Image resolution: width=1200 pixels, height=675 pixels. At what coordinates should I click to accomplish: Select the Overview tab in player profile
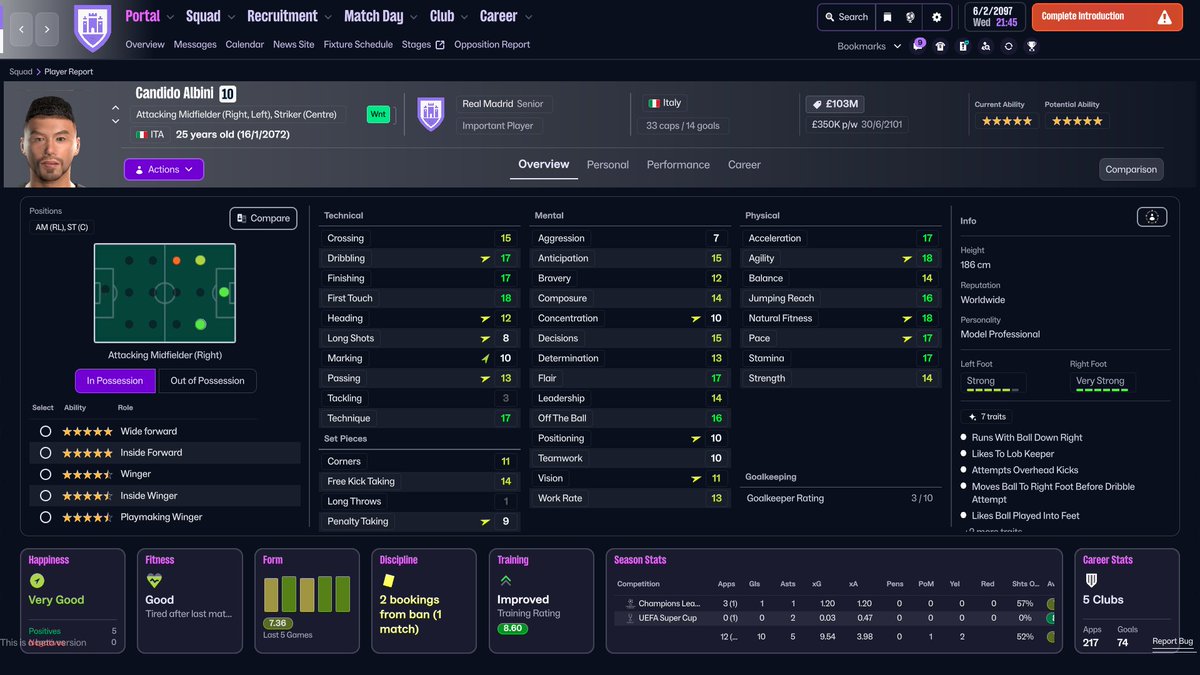(x=544, y=164)
